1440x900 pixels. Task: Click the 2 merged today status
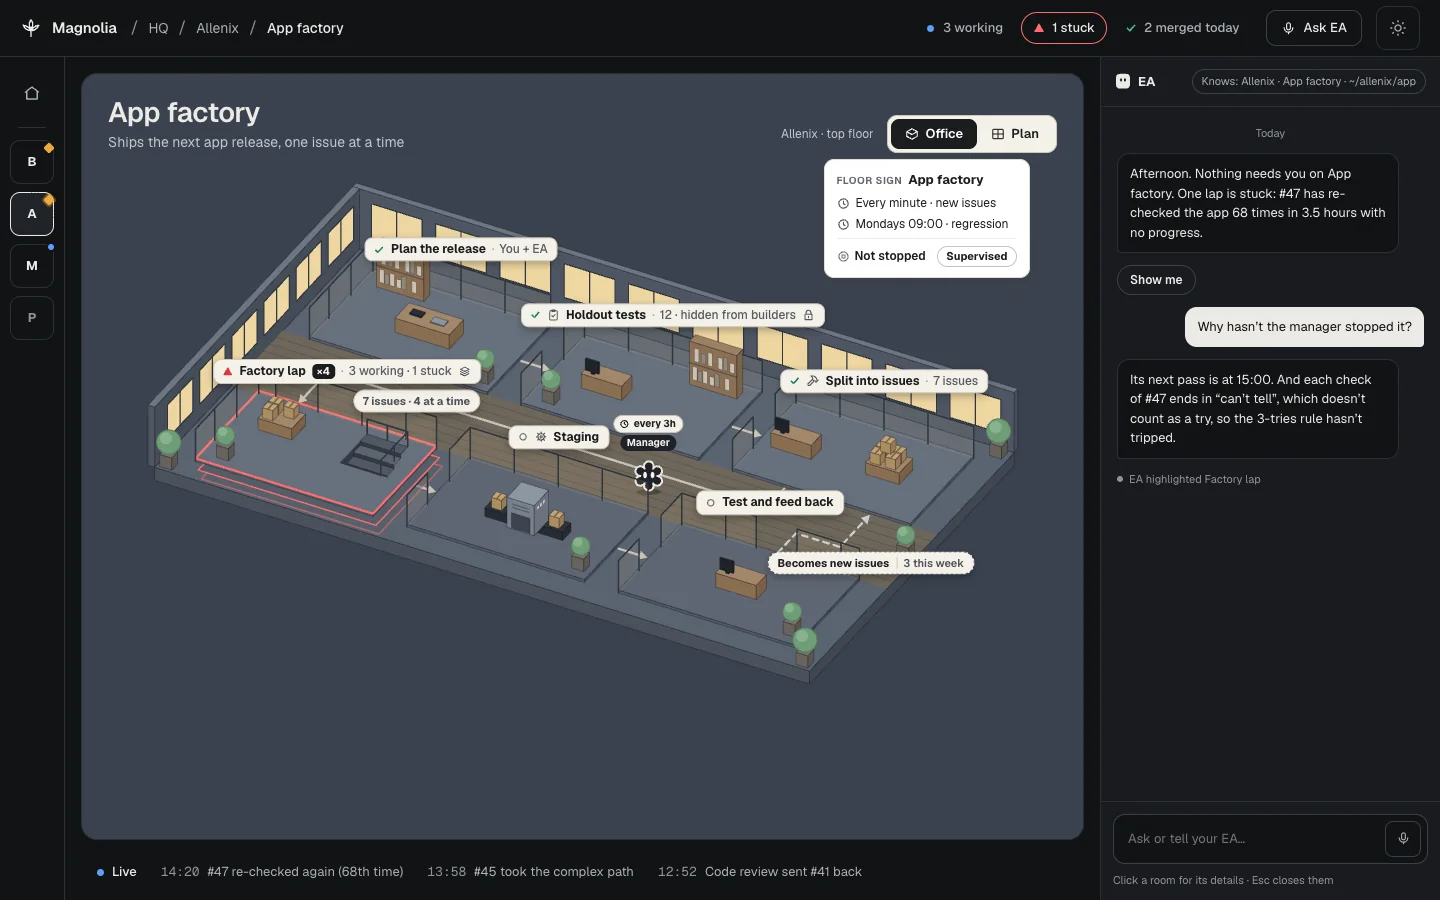pos(1183,28)
